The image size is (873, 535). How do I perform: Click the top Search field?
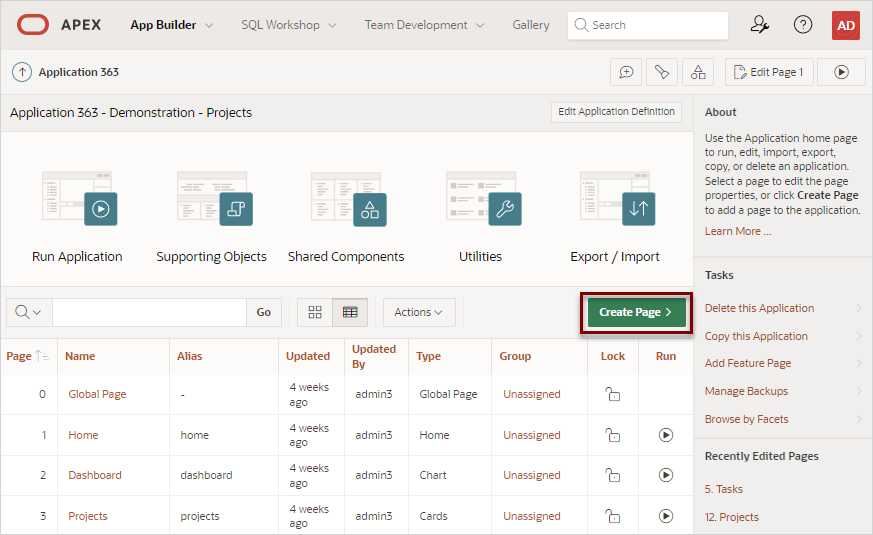click(648, 25)
